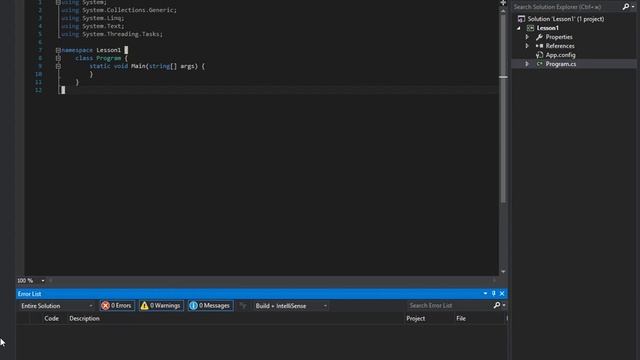Expand the Properties node

(527, 37)
